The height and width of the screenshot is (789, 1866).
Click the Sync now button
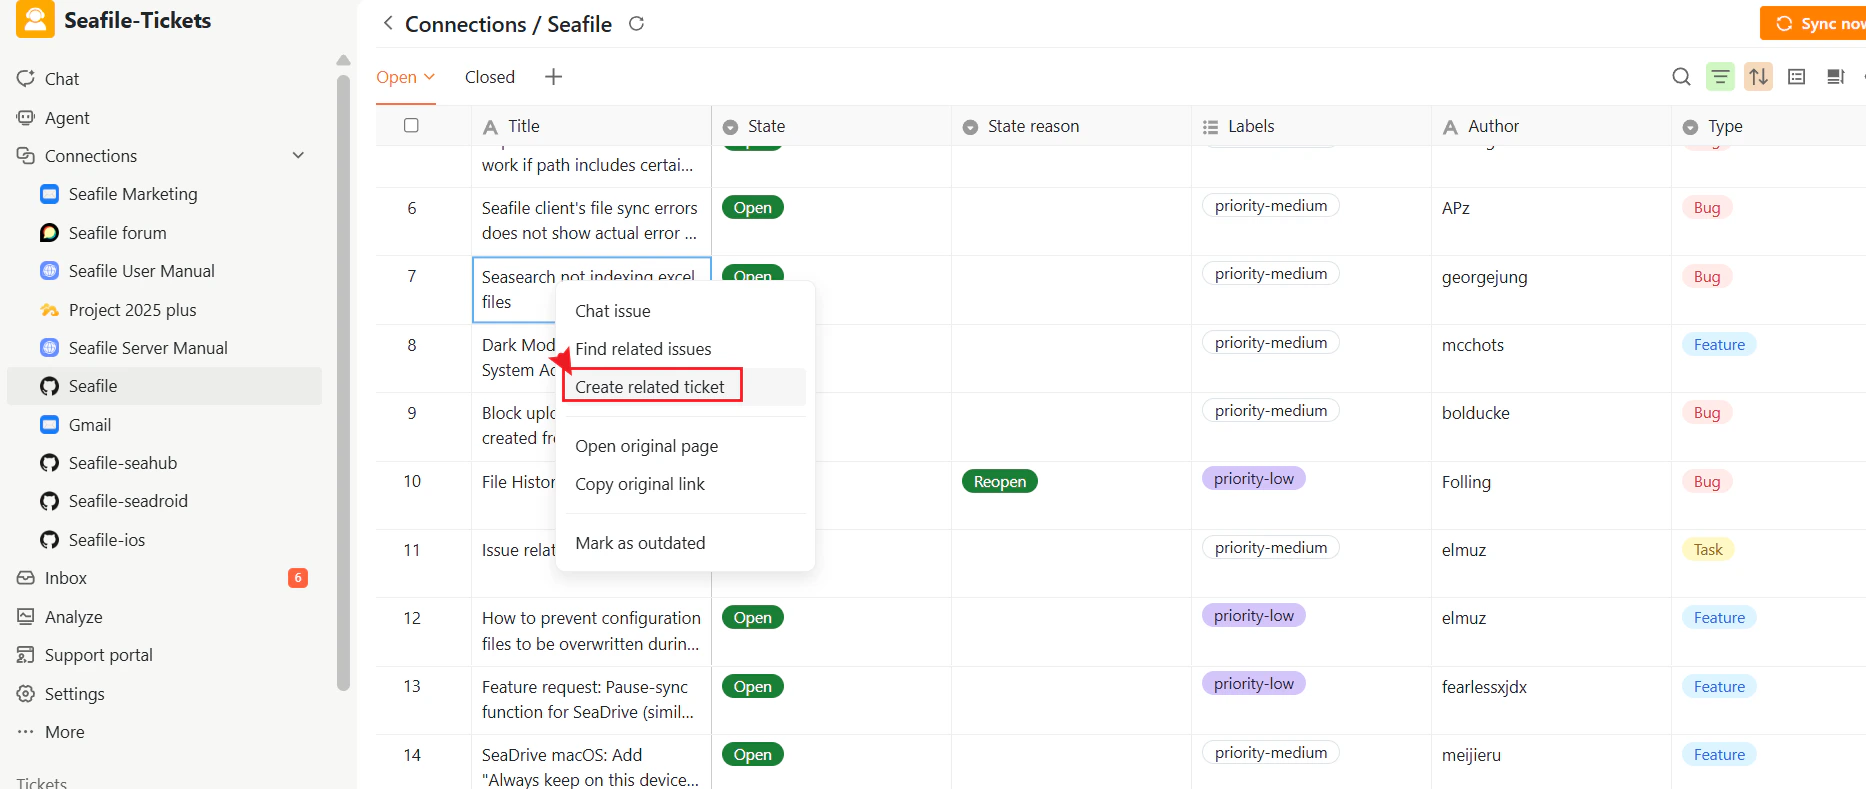(x=1813, y=23)
